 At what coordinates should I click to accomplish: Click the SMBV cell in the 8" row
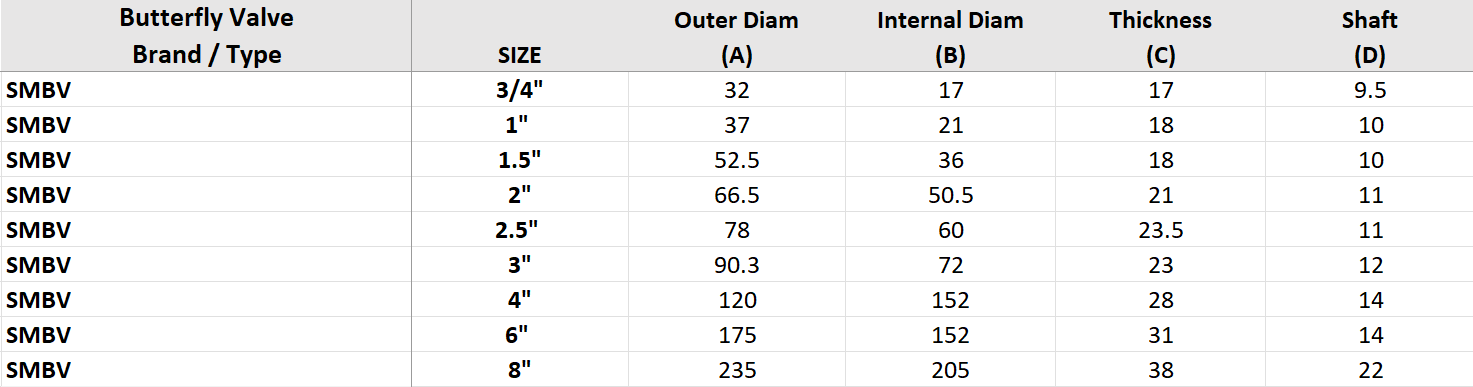(x=206, y=370)
